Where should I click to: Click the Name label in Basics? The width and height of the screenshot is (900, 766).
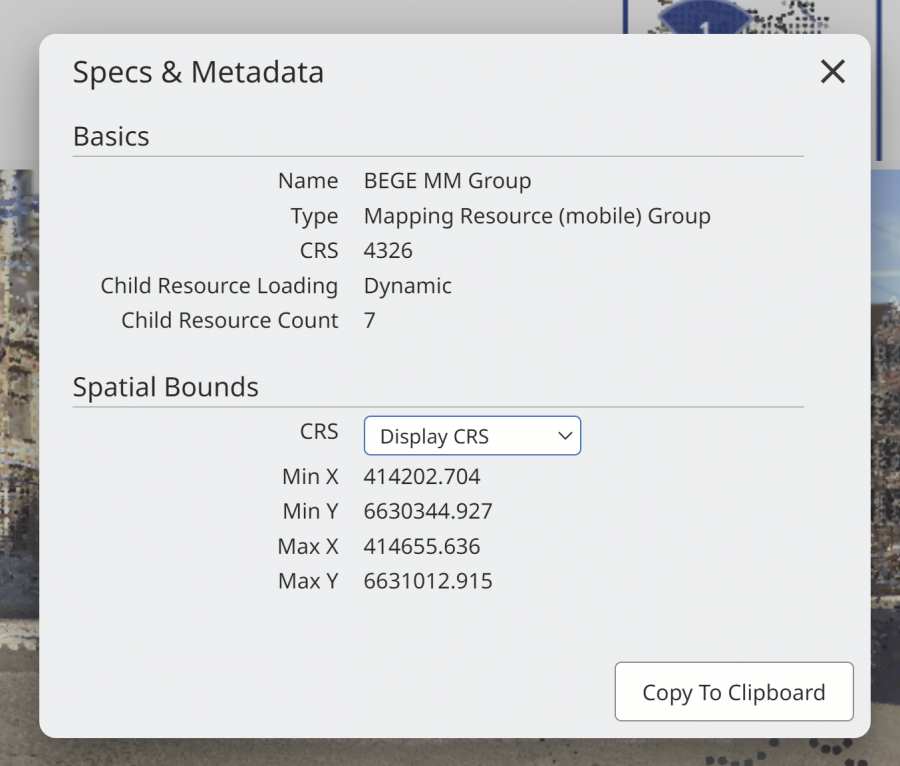click(308, 181)
